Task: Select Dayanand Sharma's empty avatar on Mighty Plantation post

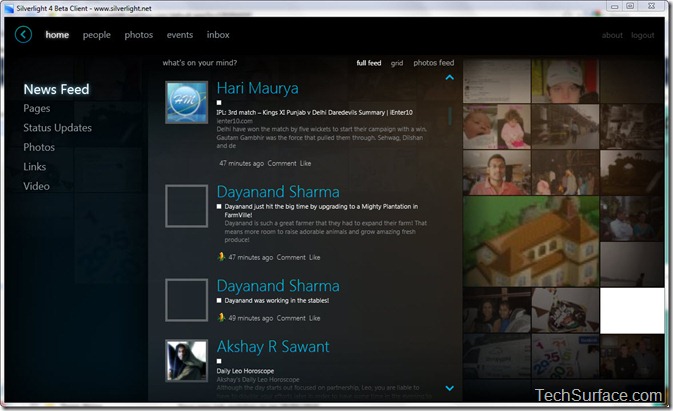Action: (186, 205)
